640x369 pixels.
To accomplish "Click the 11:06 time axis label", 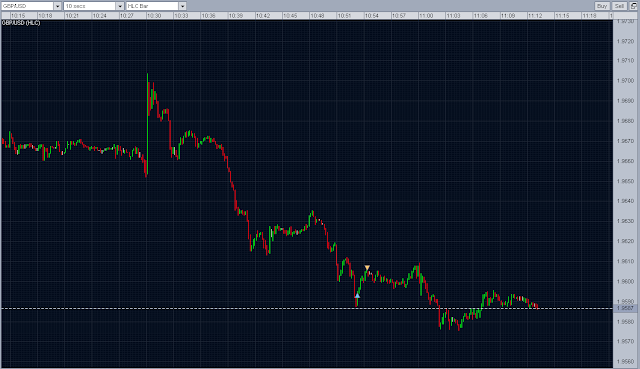I will tap(480, 16).
